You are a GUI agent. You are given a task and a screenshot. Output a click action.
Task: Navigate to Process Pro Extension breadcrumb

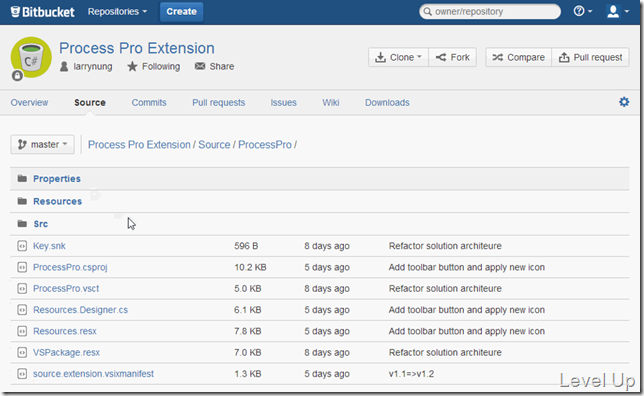coord(139,145)
